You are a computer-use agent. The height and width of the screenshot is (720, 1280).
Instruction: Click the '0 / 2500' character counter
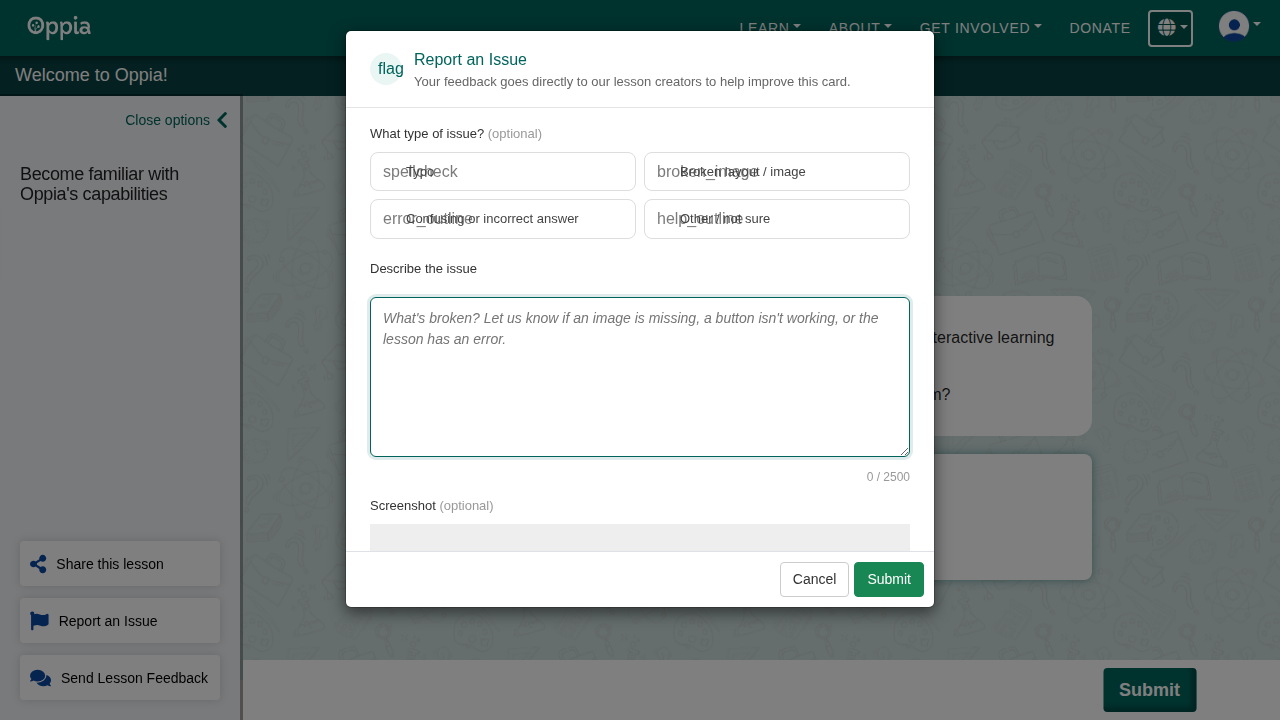[888, 477]
